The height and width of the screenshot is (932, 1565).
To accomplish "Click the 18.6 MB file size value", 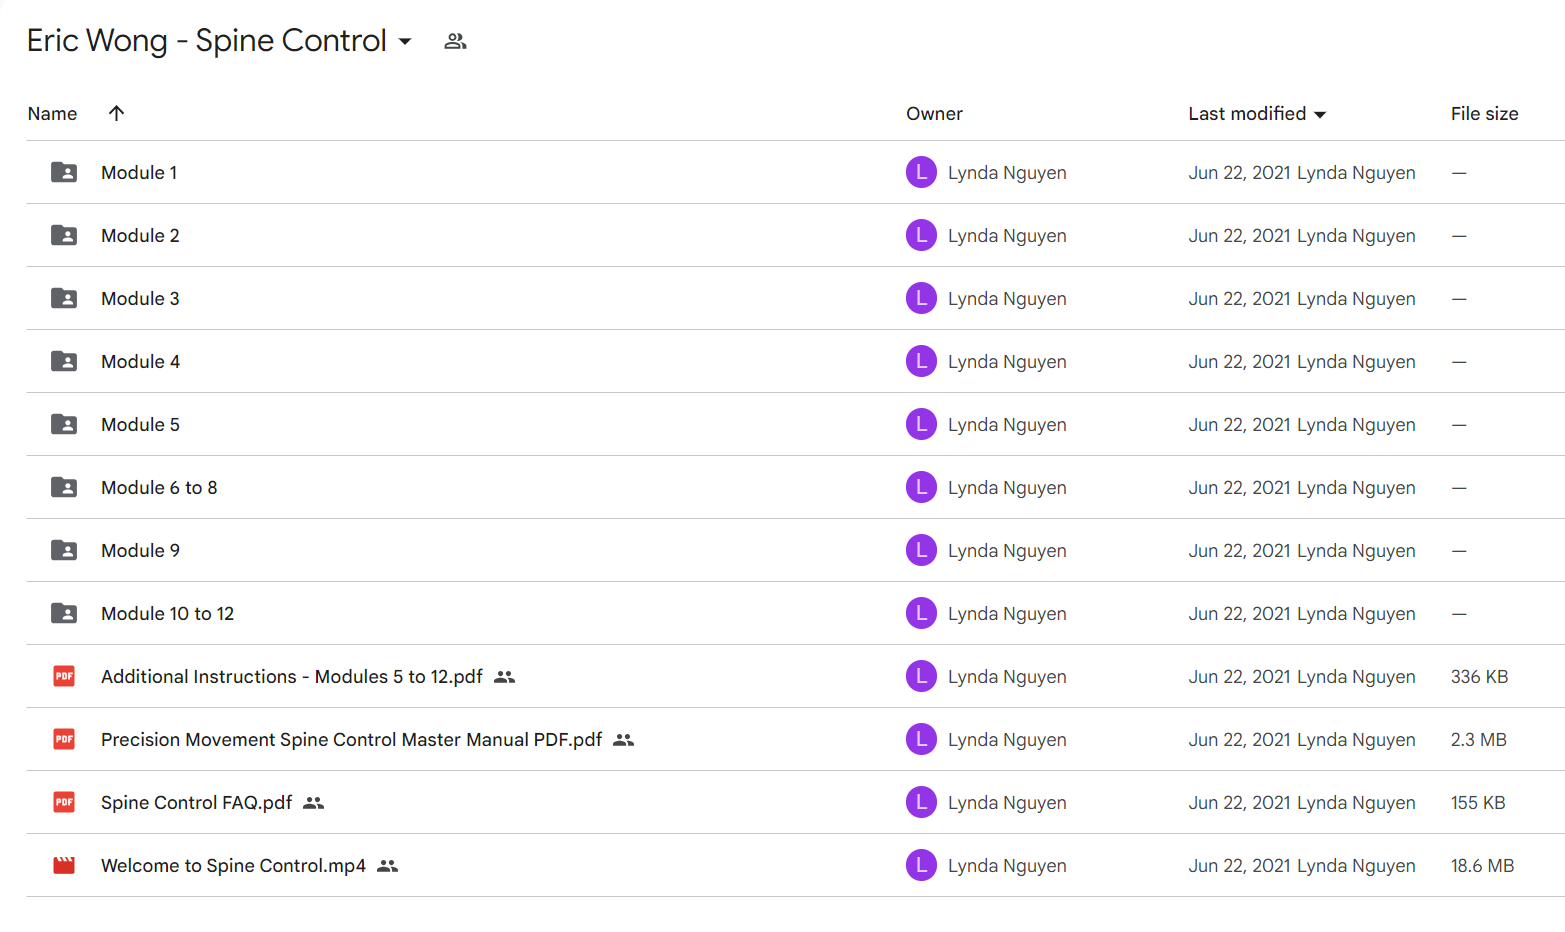I will (x=1482, y=866).
